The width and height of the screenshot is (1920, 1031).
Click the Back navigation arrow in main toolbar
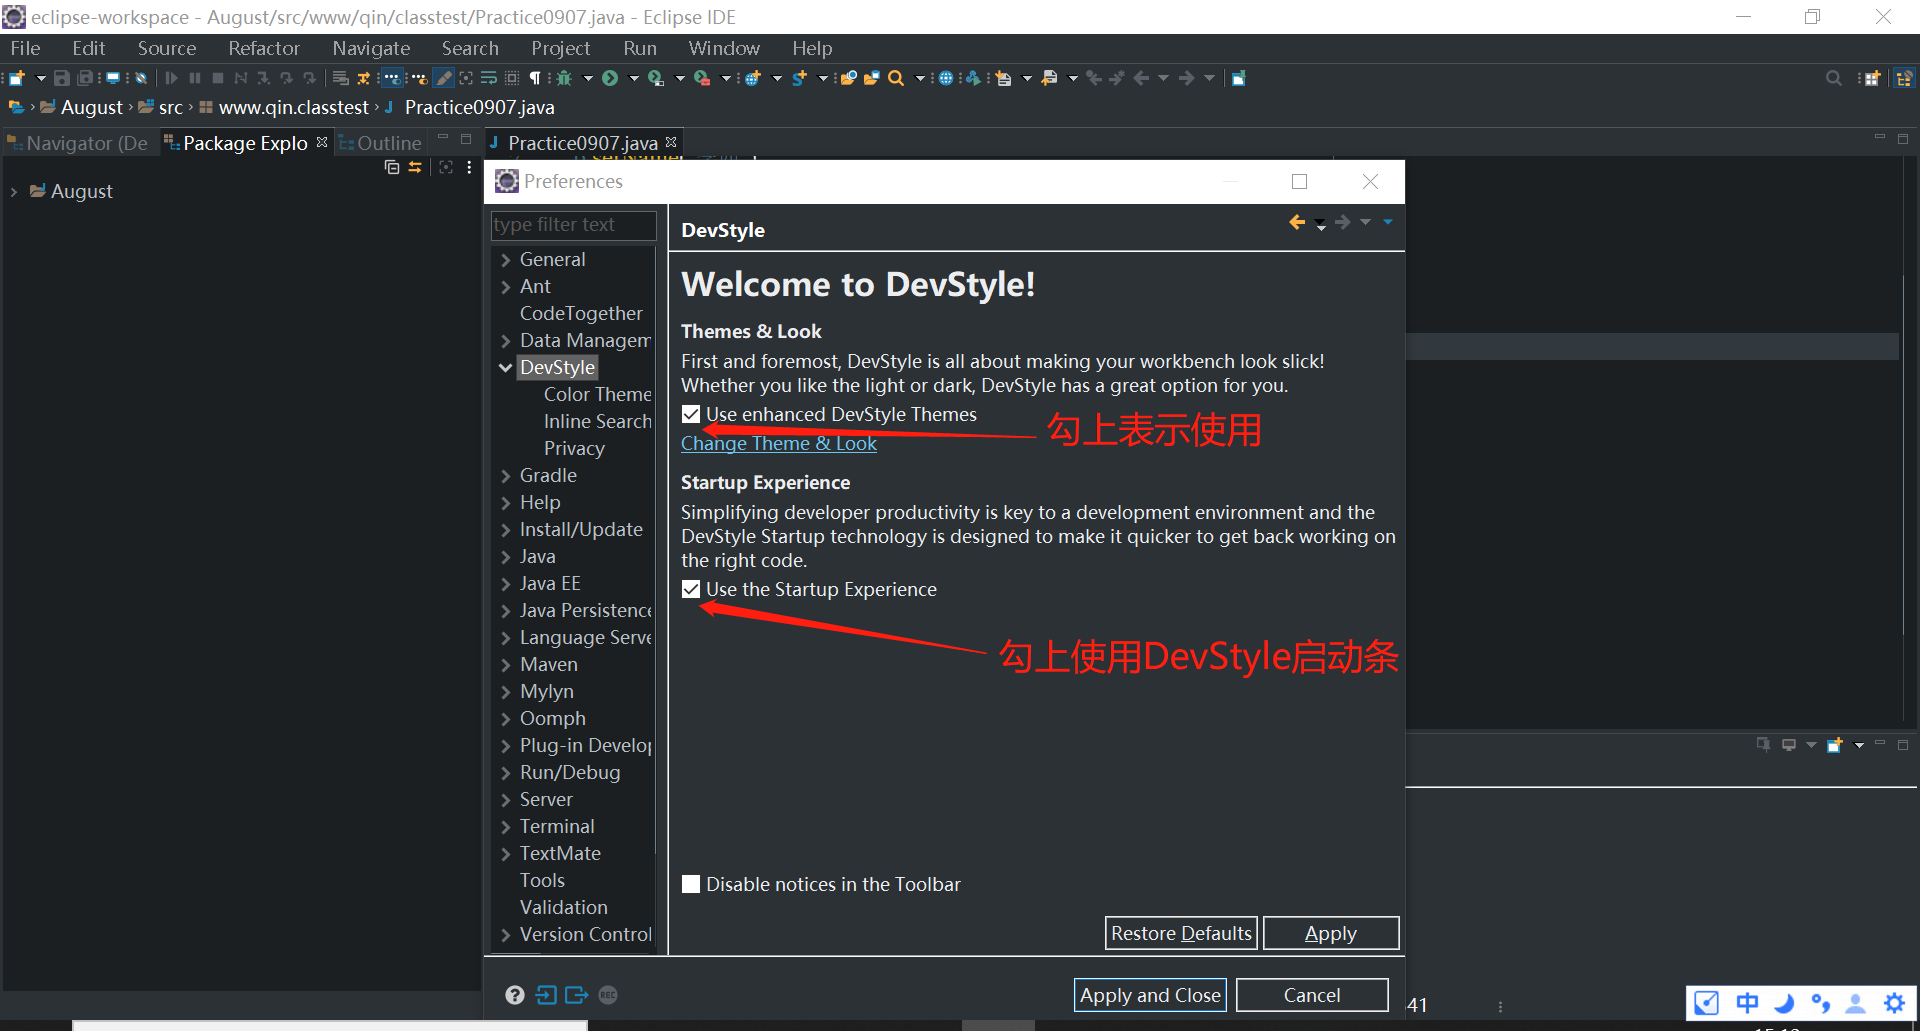point(1141,78)
